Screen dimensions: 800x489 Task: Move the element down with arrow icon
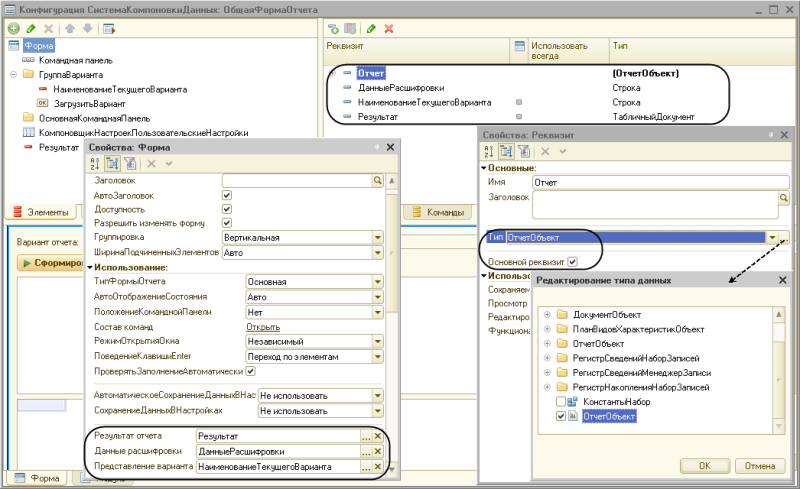pos(88,29)
